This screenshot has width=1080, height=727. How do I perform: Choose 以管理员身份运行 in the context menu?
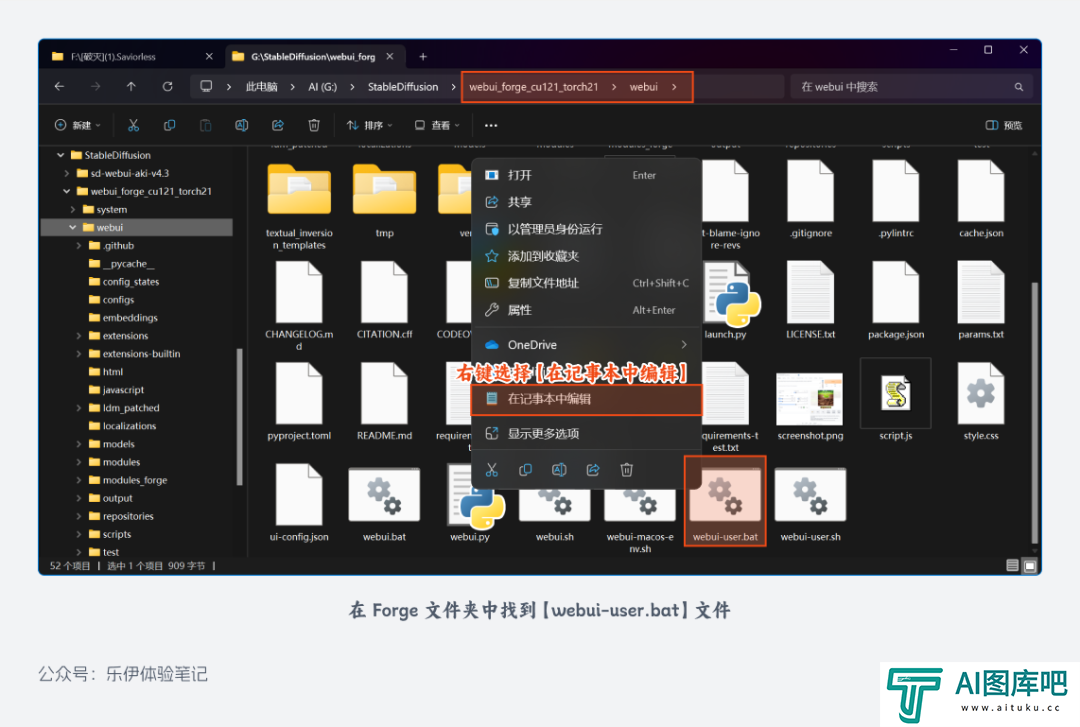tap(587, 229)
